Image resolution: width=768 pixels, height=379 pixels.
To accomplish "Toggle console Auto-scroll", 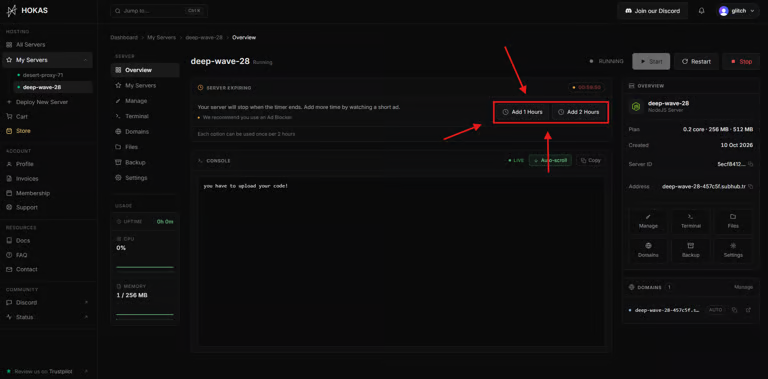I will click(x=550, y=160).
